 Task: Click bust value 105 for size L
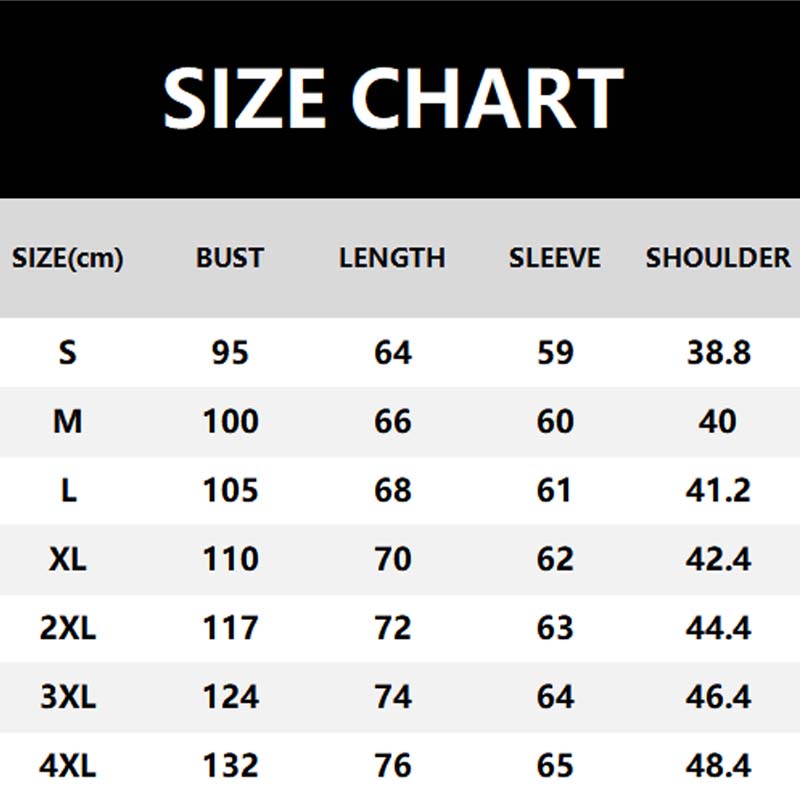[230, 490]
